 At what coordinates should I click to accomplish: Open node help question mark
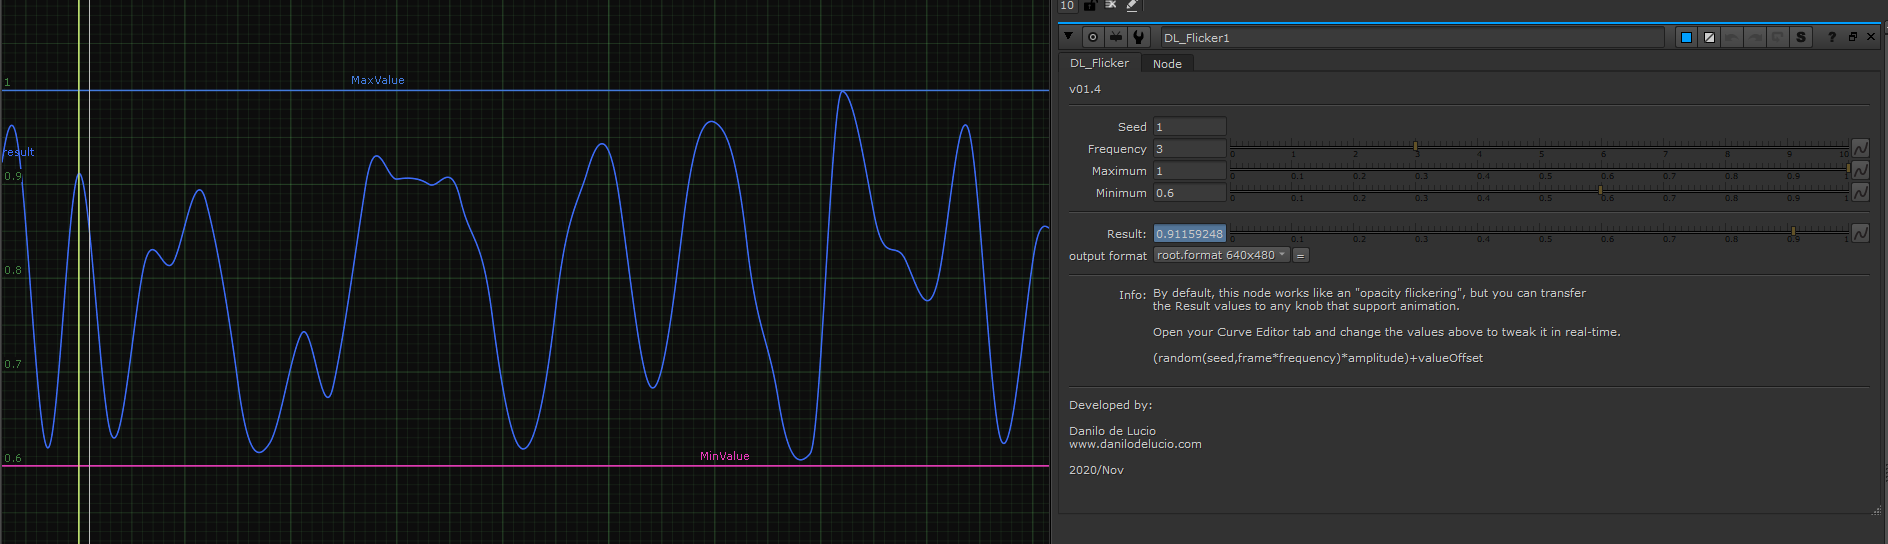[x=1832, y=37]
